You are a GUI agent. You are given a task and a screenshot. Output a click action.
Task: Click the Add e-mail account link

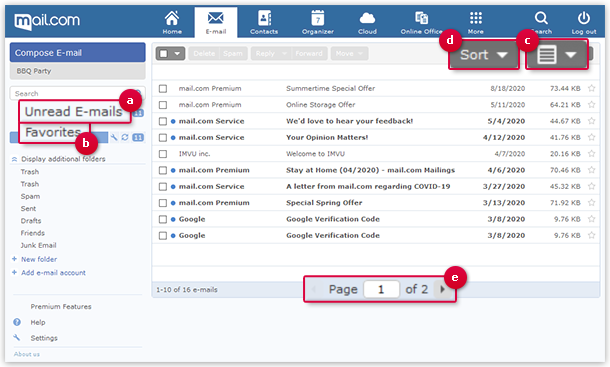coord(53,272)
